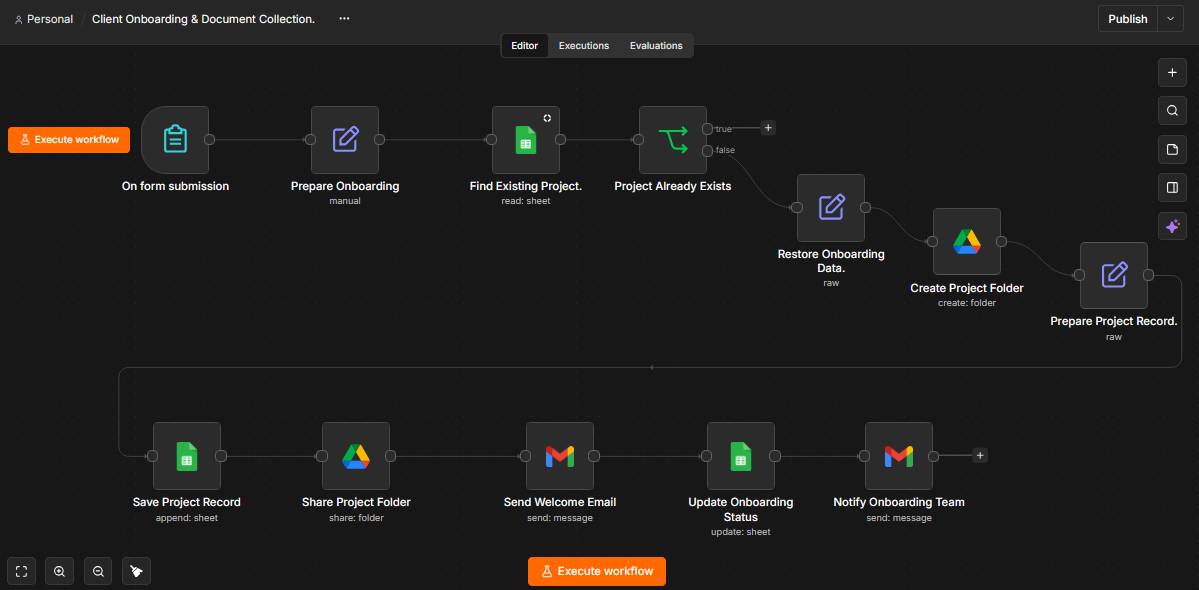
Task: Switch to the Executions tab
Action: click(x=583, y=46)
